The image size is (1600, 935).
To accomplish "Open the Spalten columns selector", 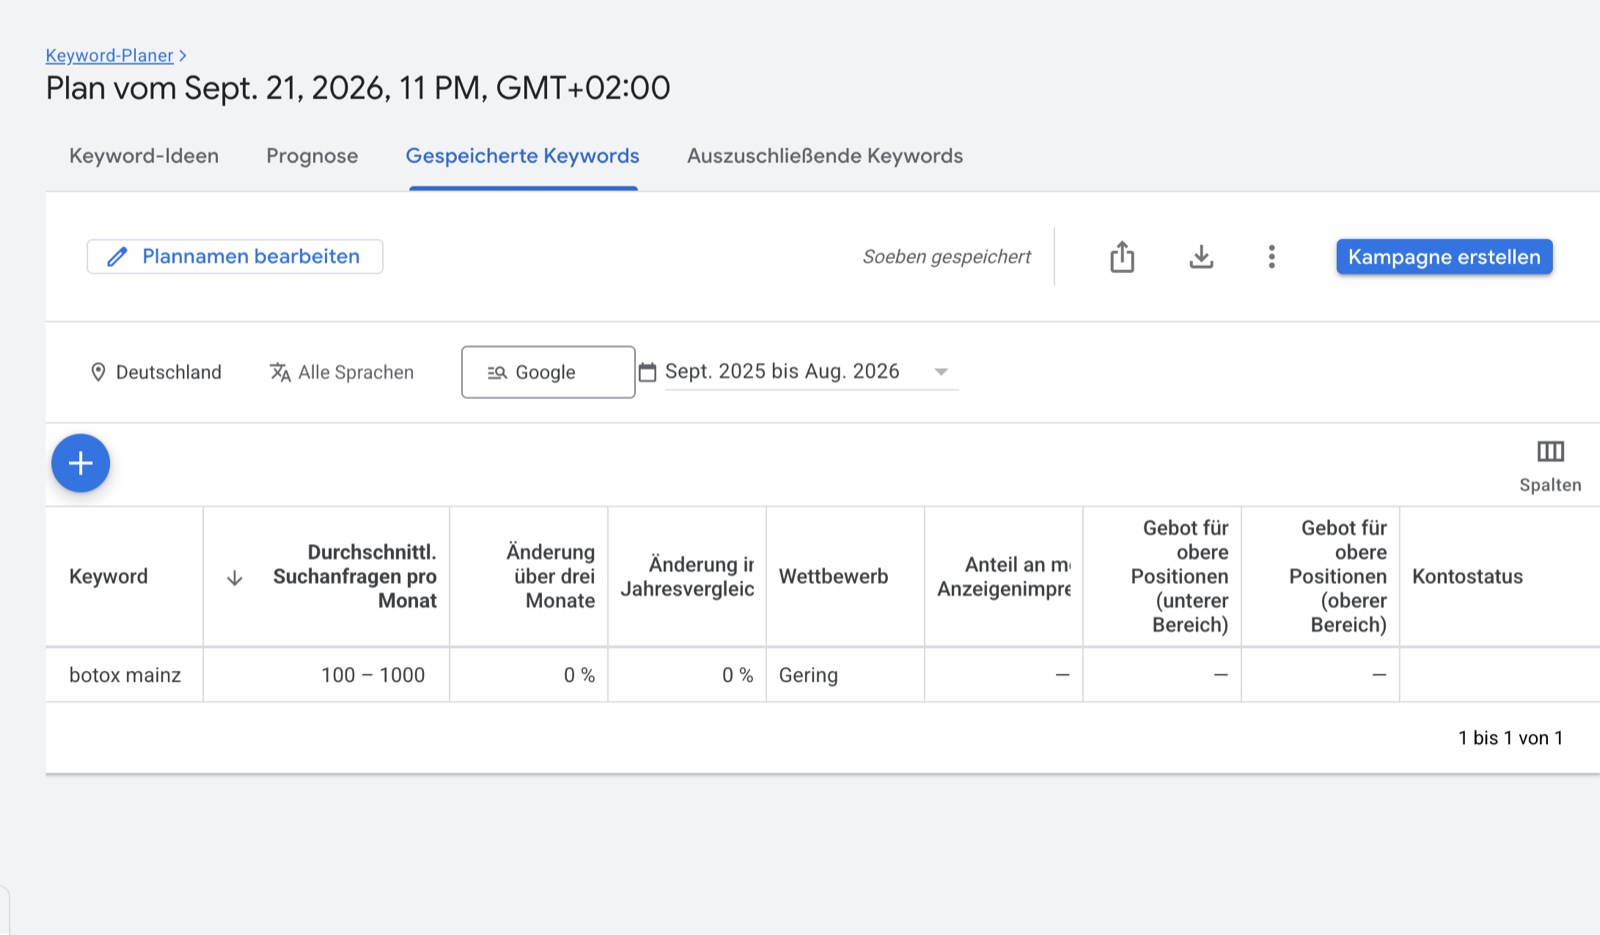I will pos(1550,466).
